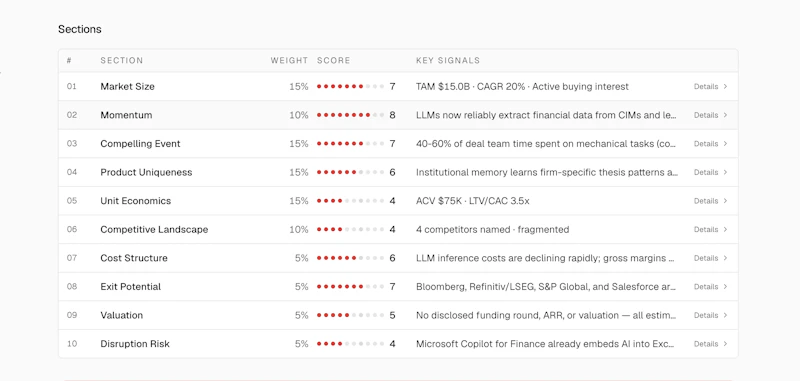
Task: Click score value 8 in Momentum row
Action: [392, 115]
